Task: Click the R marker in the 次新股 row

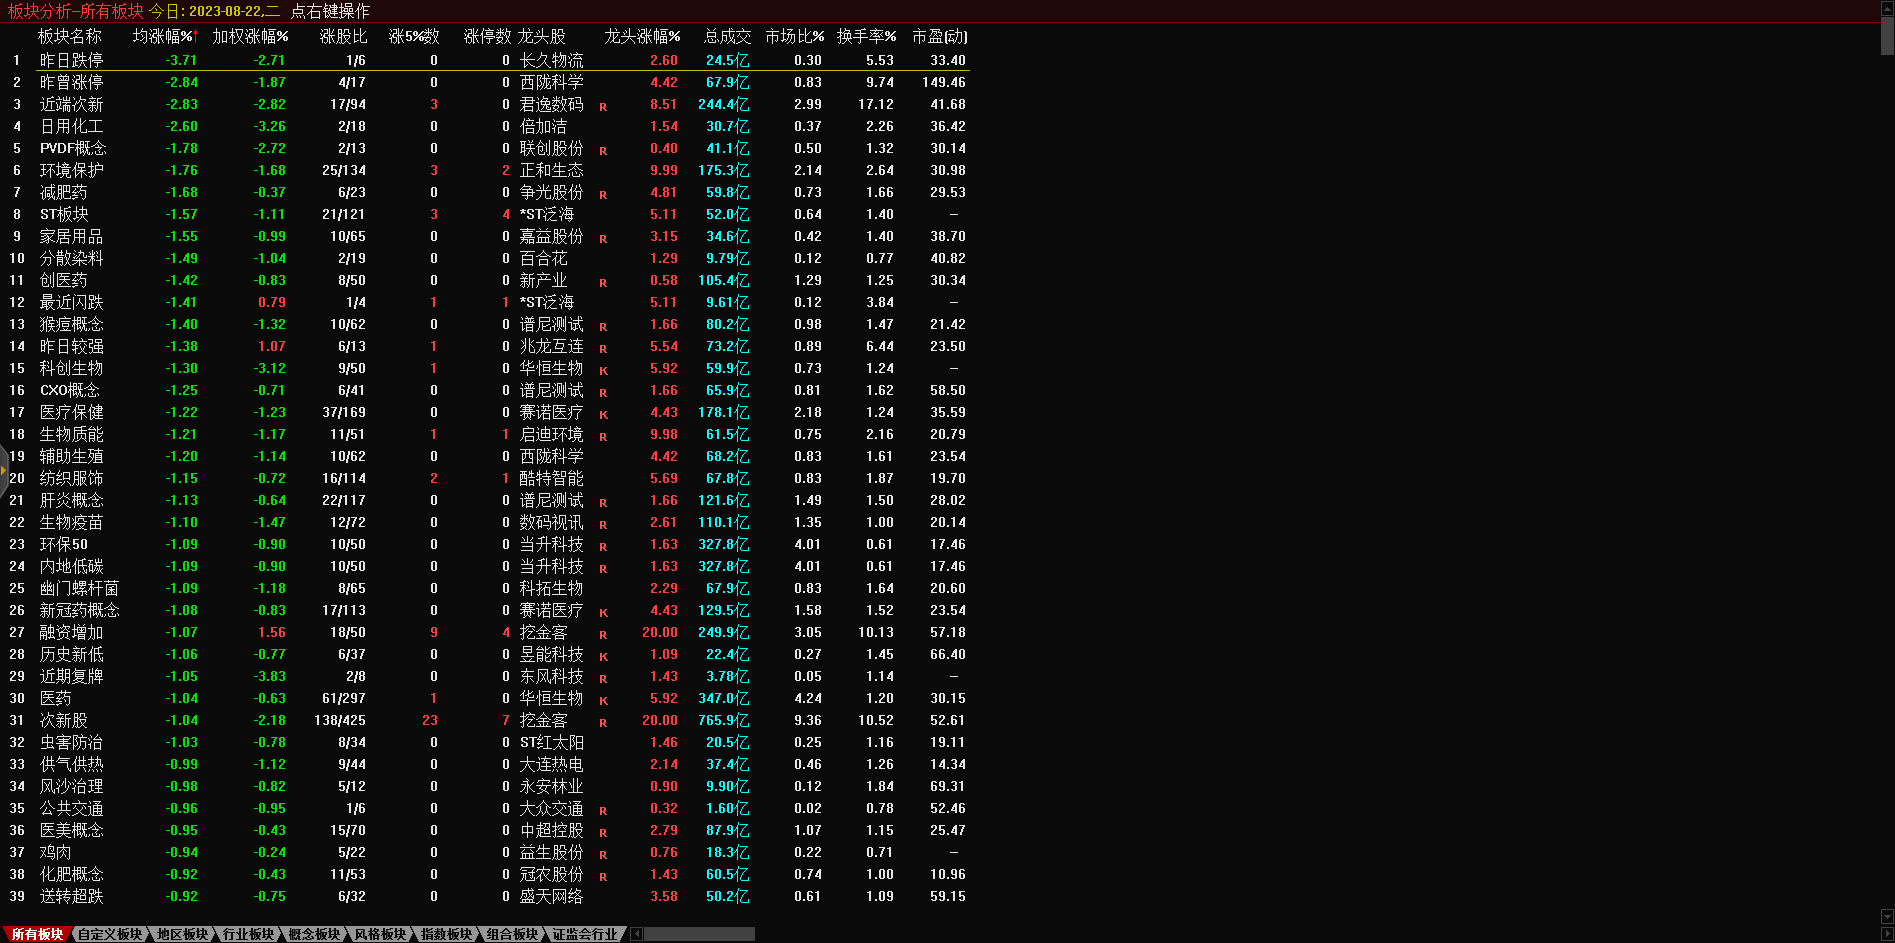Action: (603, 722)
